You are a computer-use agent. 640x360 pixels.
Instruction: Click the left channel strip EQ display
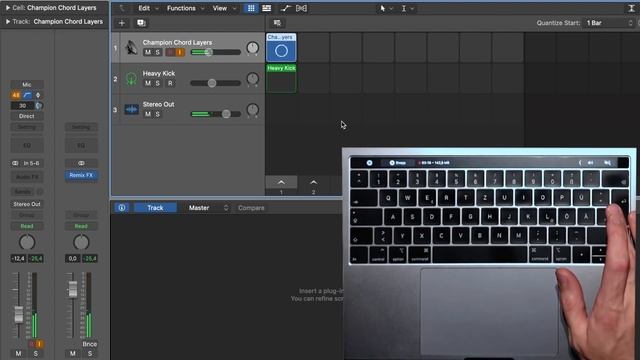tap(27, 145)
